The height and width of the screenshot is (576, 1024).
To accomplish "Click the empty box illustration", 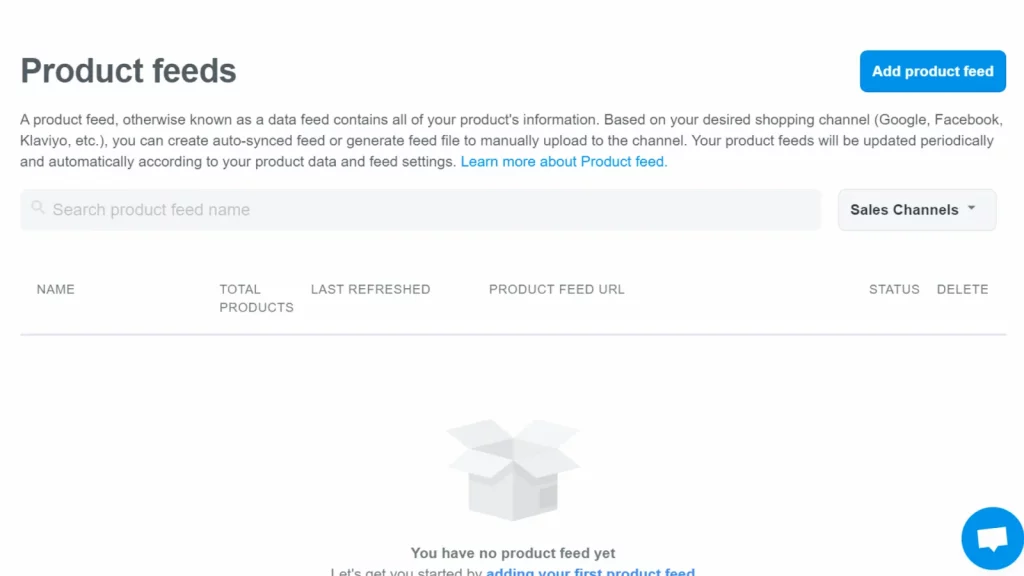I will [513, 469].
